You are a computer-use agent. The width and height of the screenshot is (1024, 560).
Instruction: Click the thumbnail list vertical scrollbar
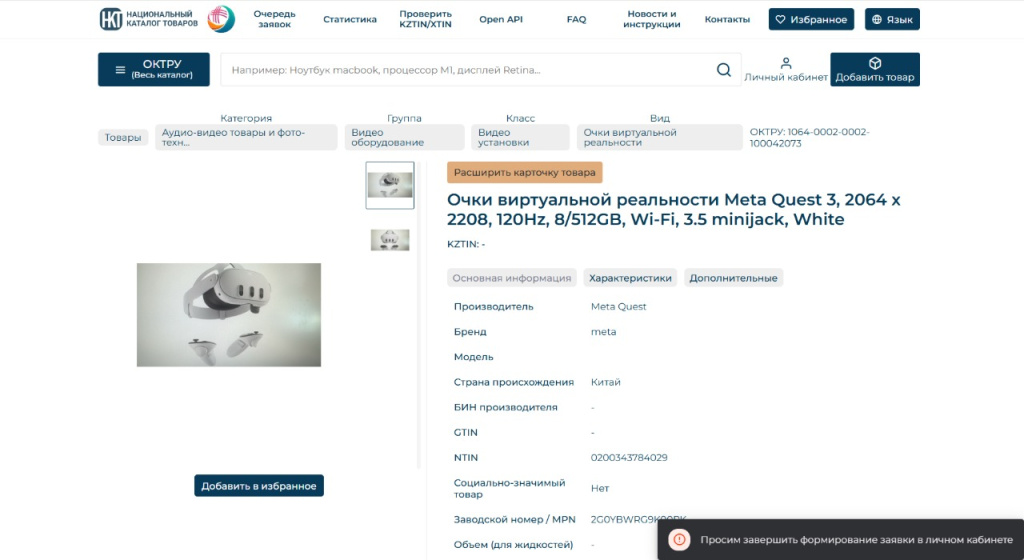pyautogui.click(x=419, y=315)
